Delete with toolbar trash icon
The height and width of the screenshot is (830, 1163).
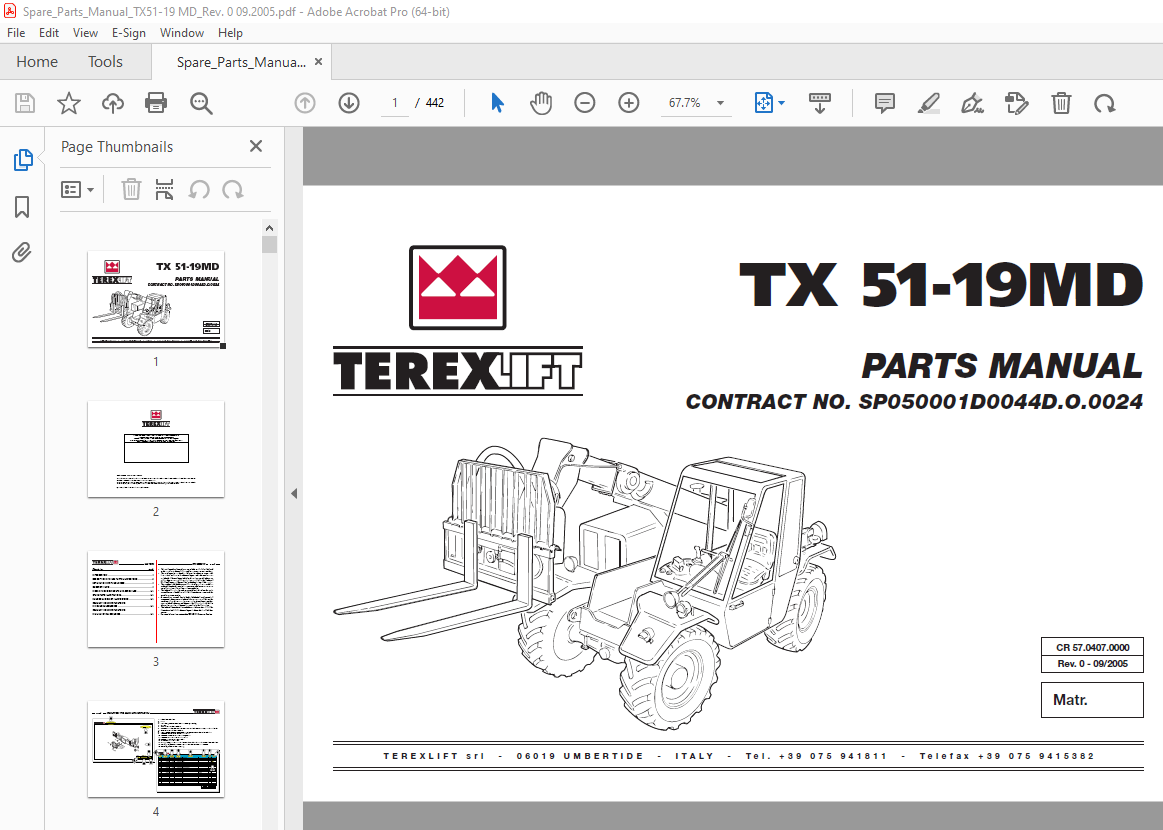1061,103
